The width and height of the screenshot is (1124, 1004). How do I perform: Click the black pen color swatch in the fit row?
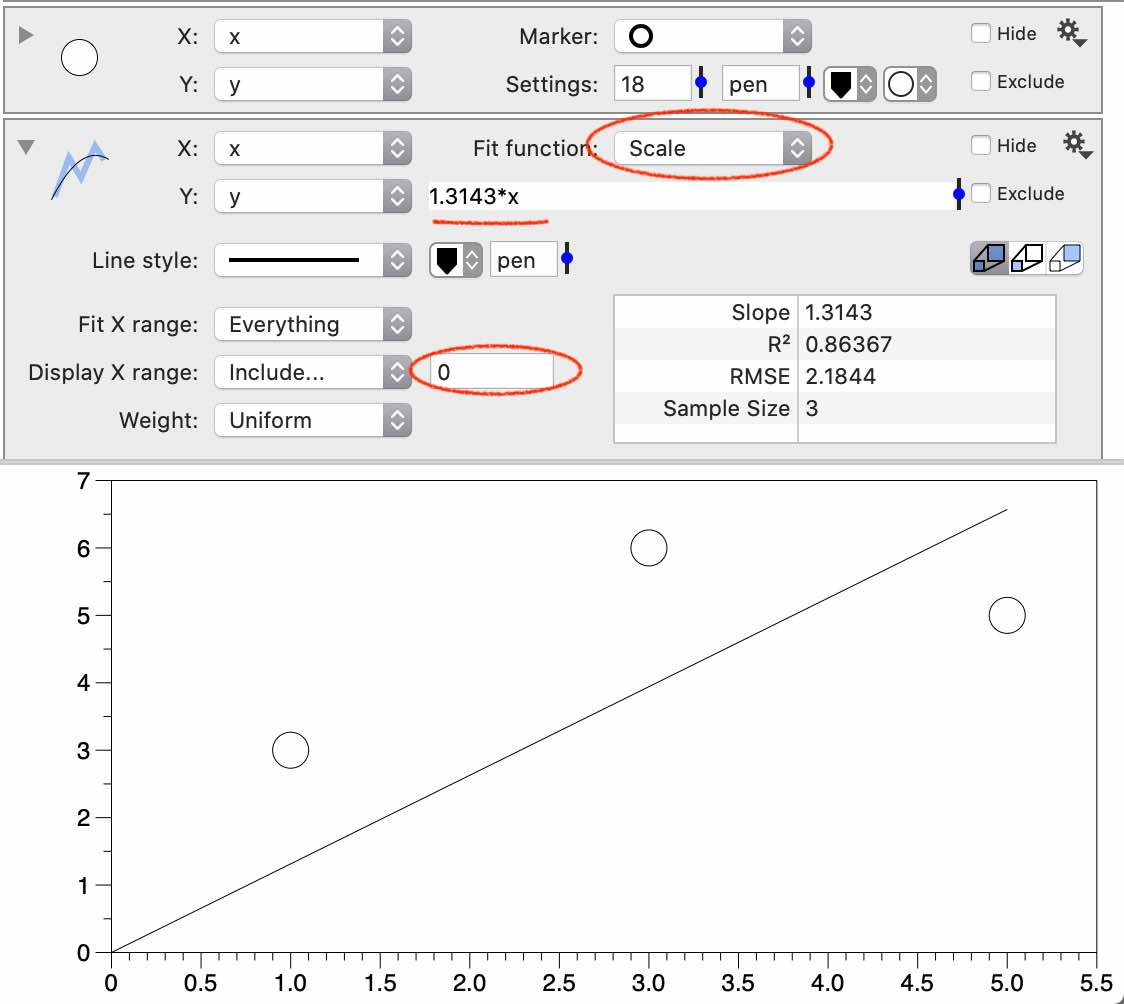[449, 259]
